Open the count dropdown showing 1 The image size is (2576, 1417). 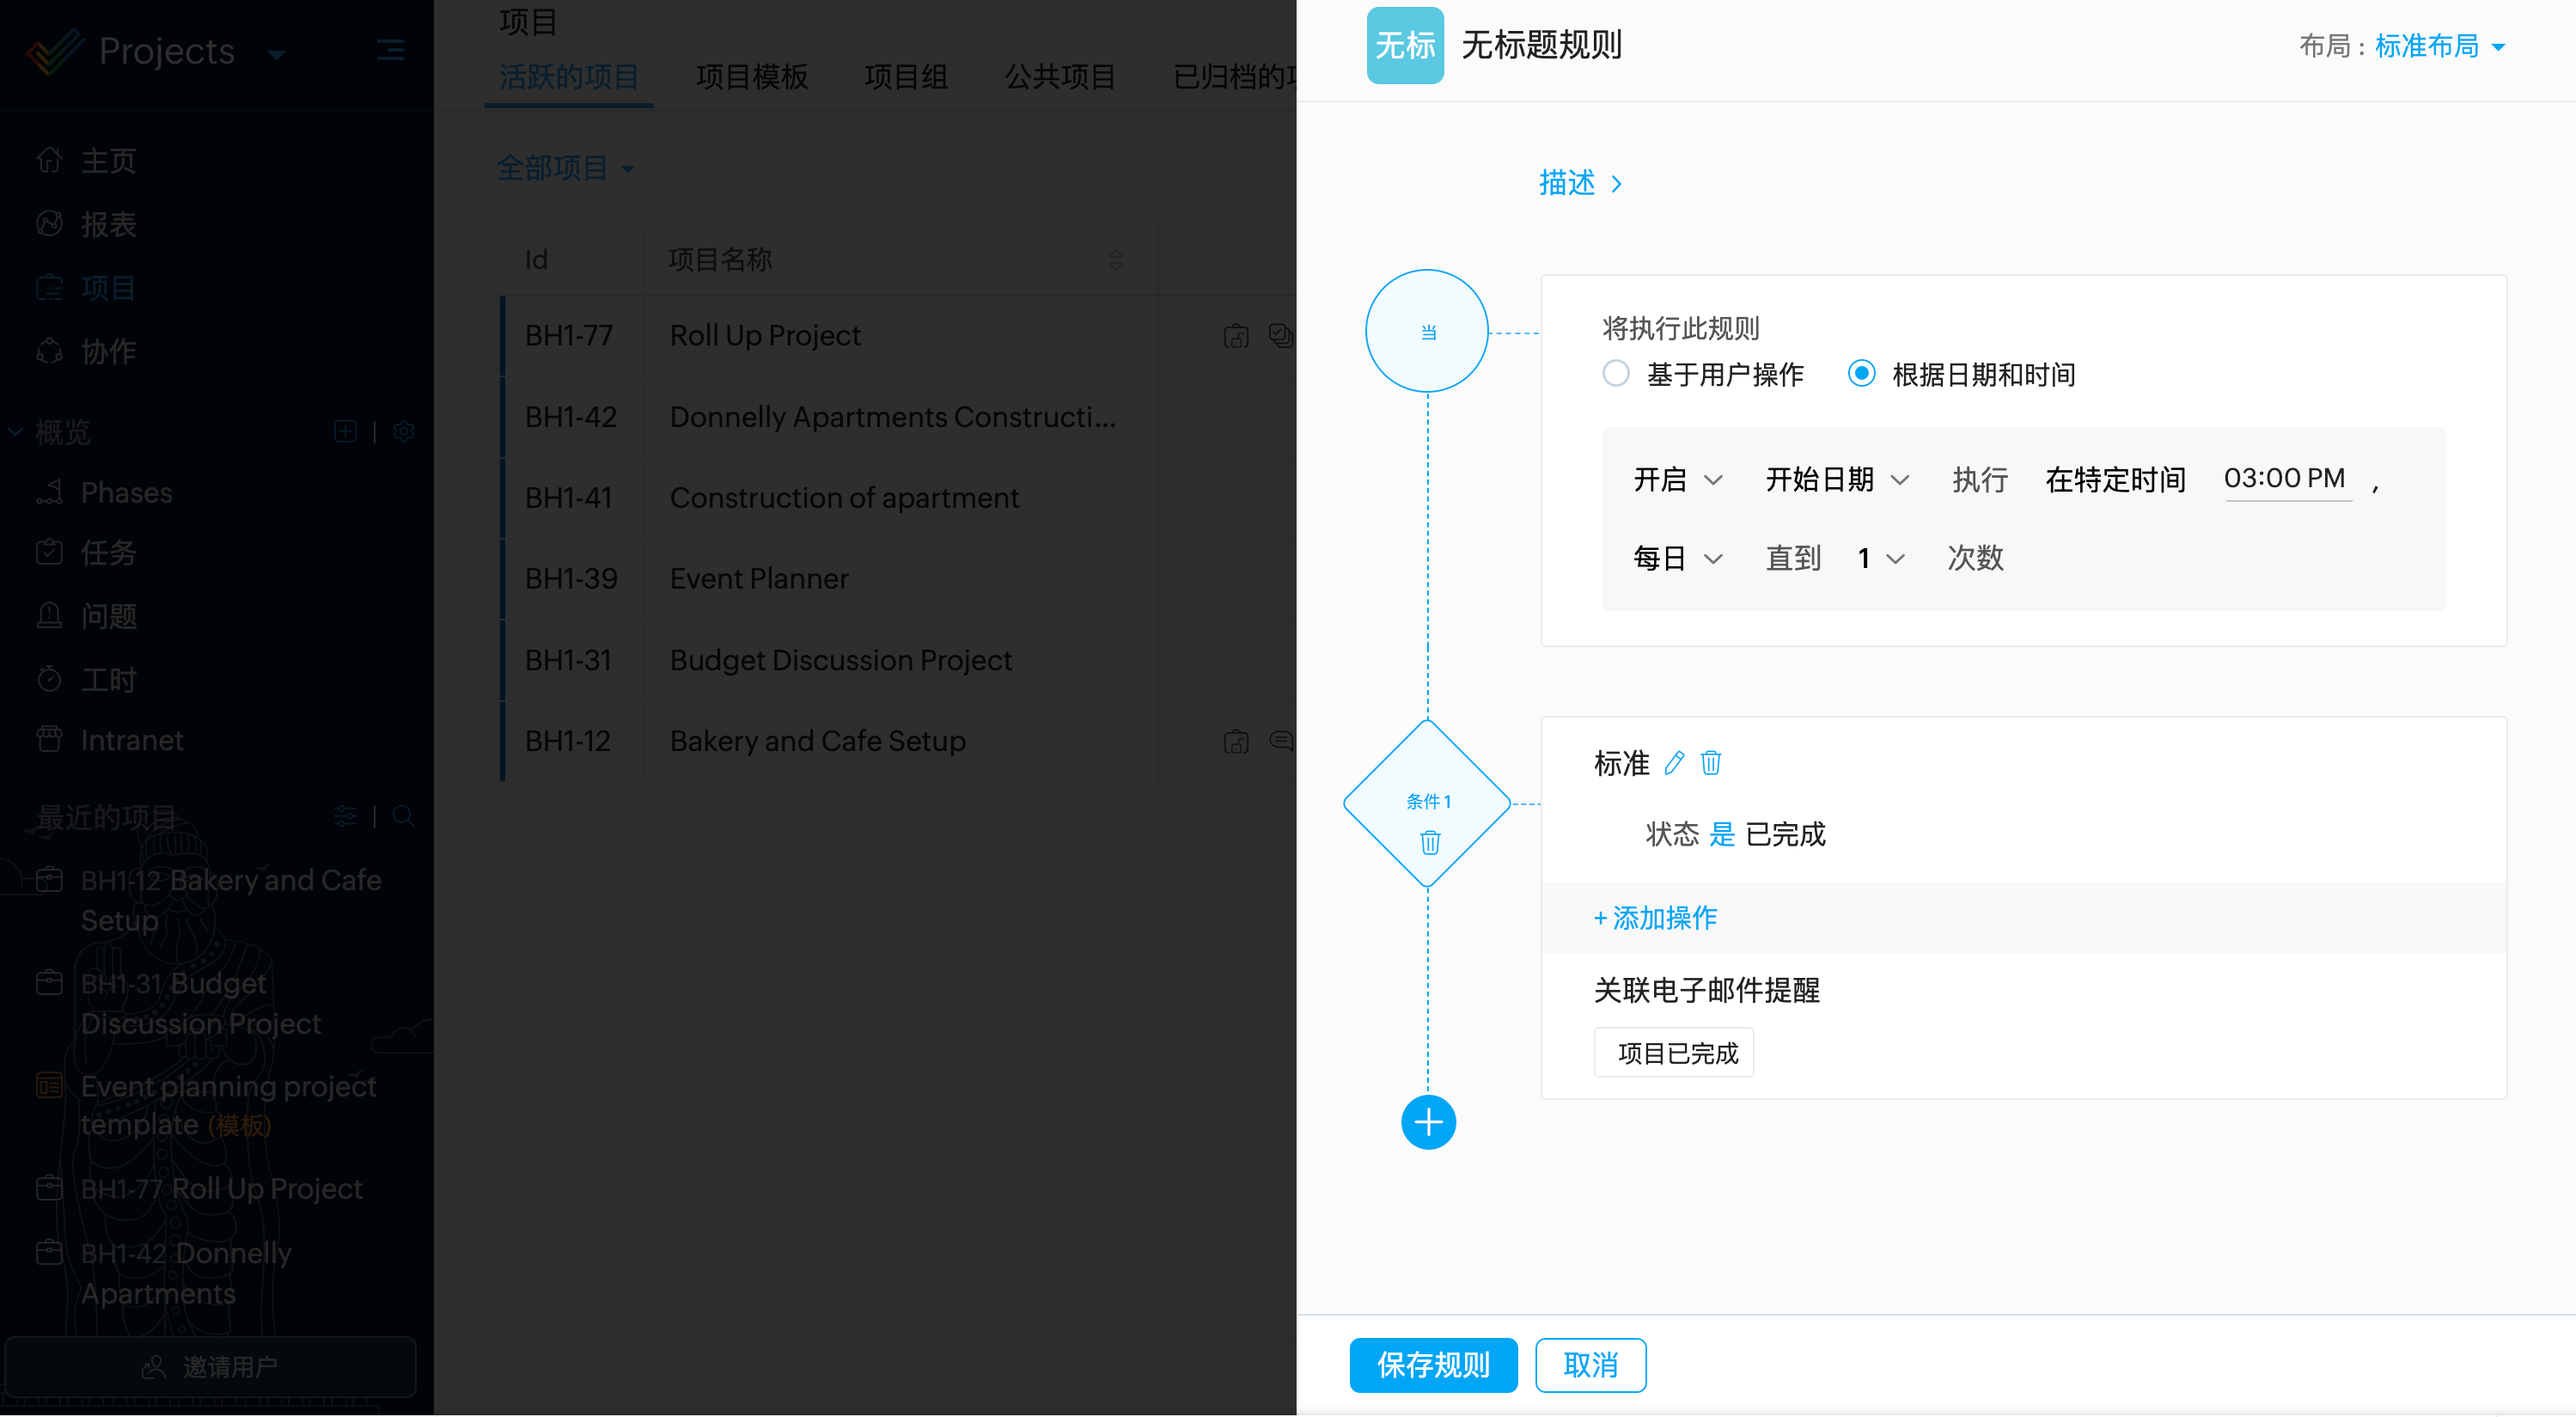click(x=1880, y=558)
